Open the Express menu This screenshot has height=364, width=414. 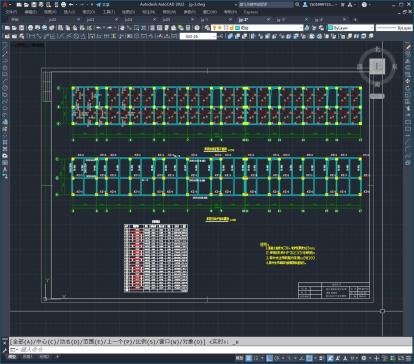pyautogui.click(x=251, y=12)
